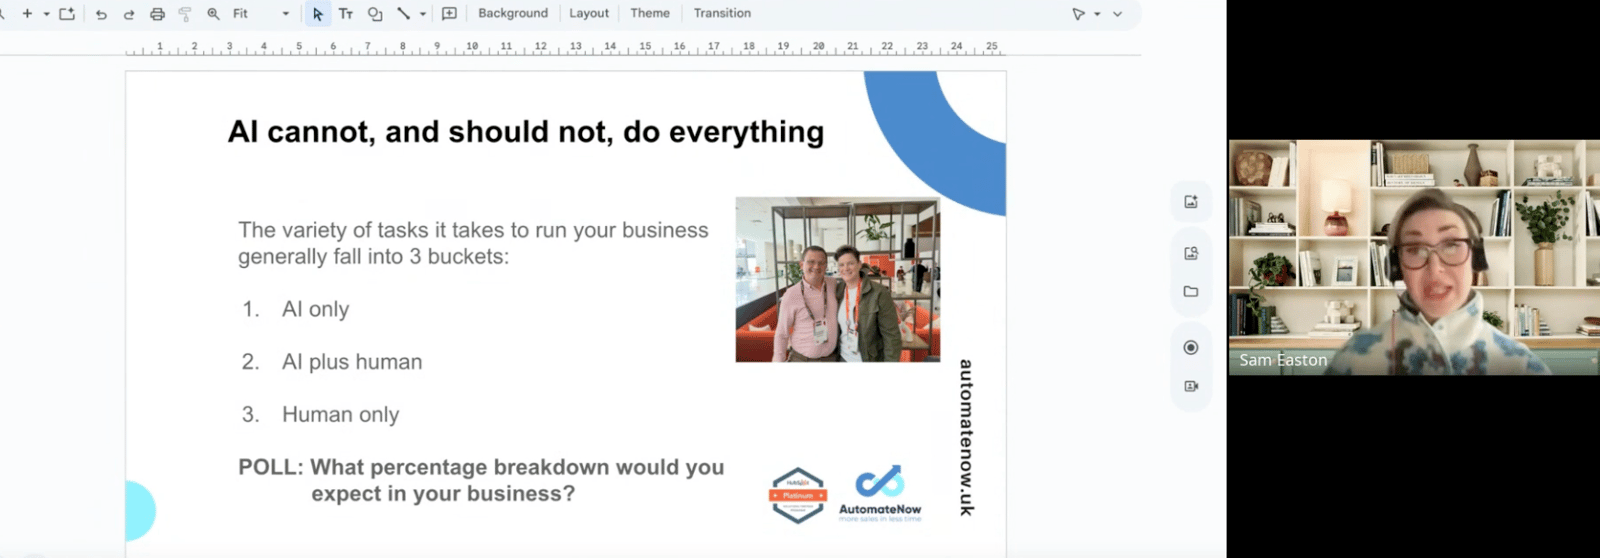
Task: Choose the Shape insert tool
Action: [x=375, y=14]
